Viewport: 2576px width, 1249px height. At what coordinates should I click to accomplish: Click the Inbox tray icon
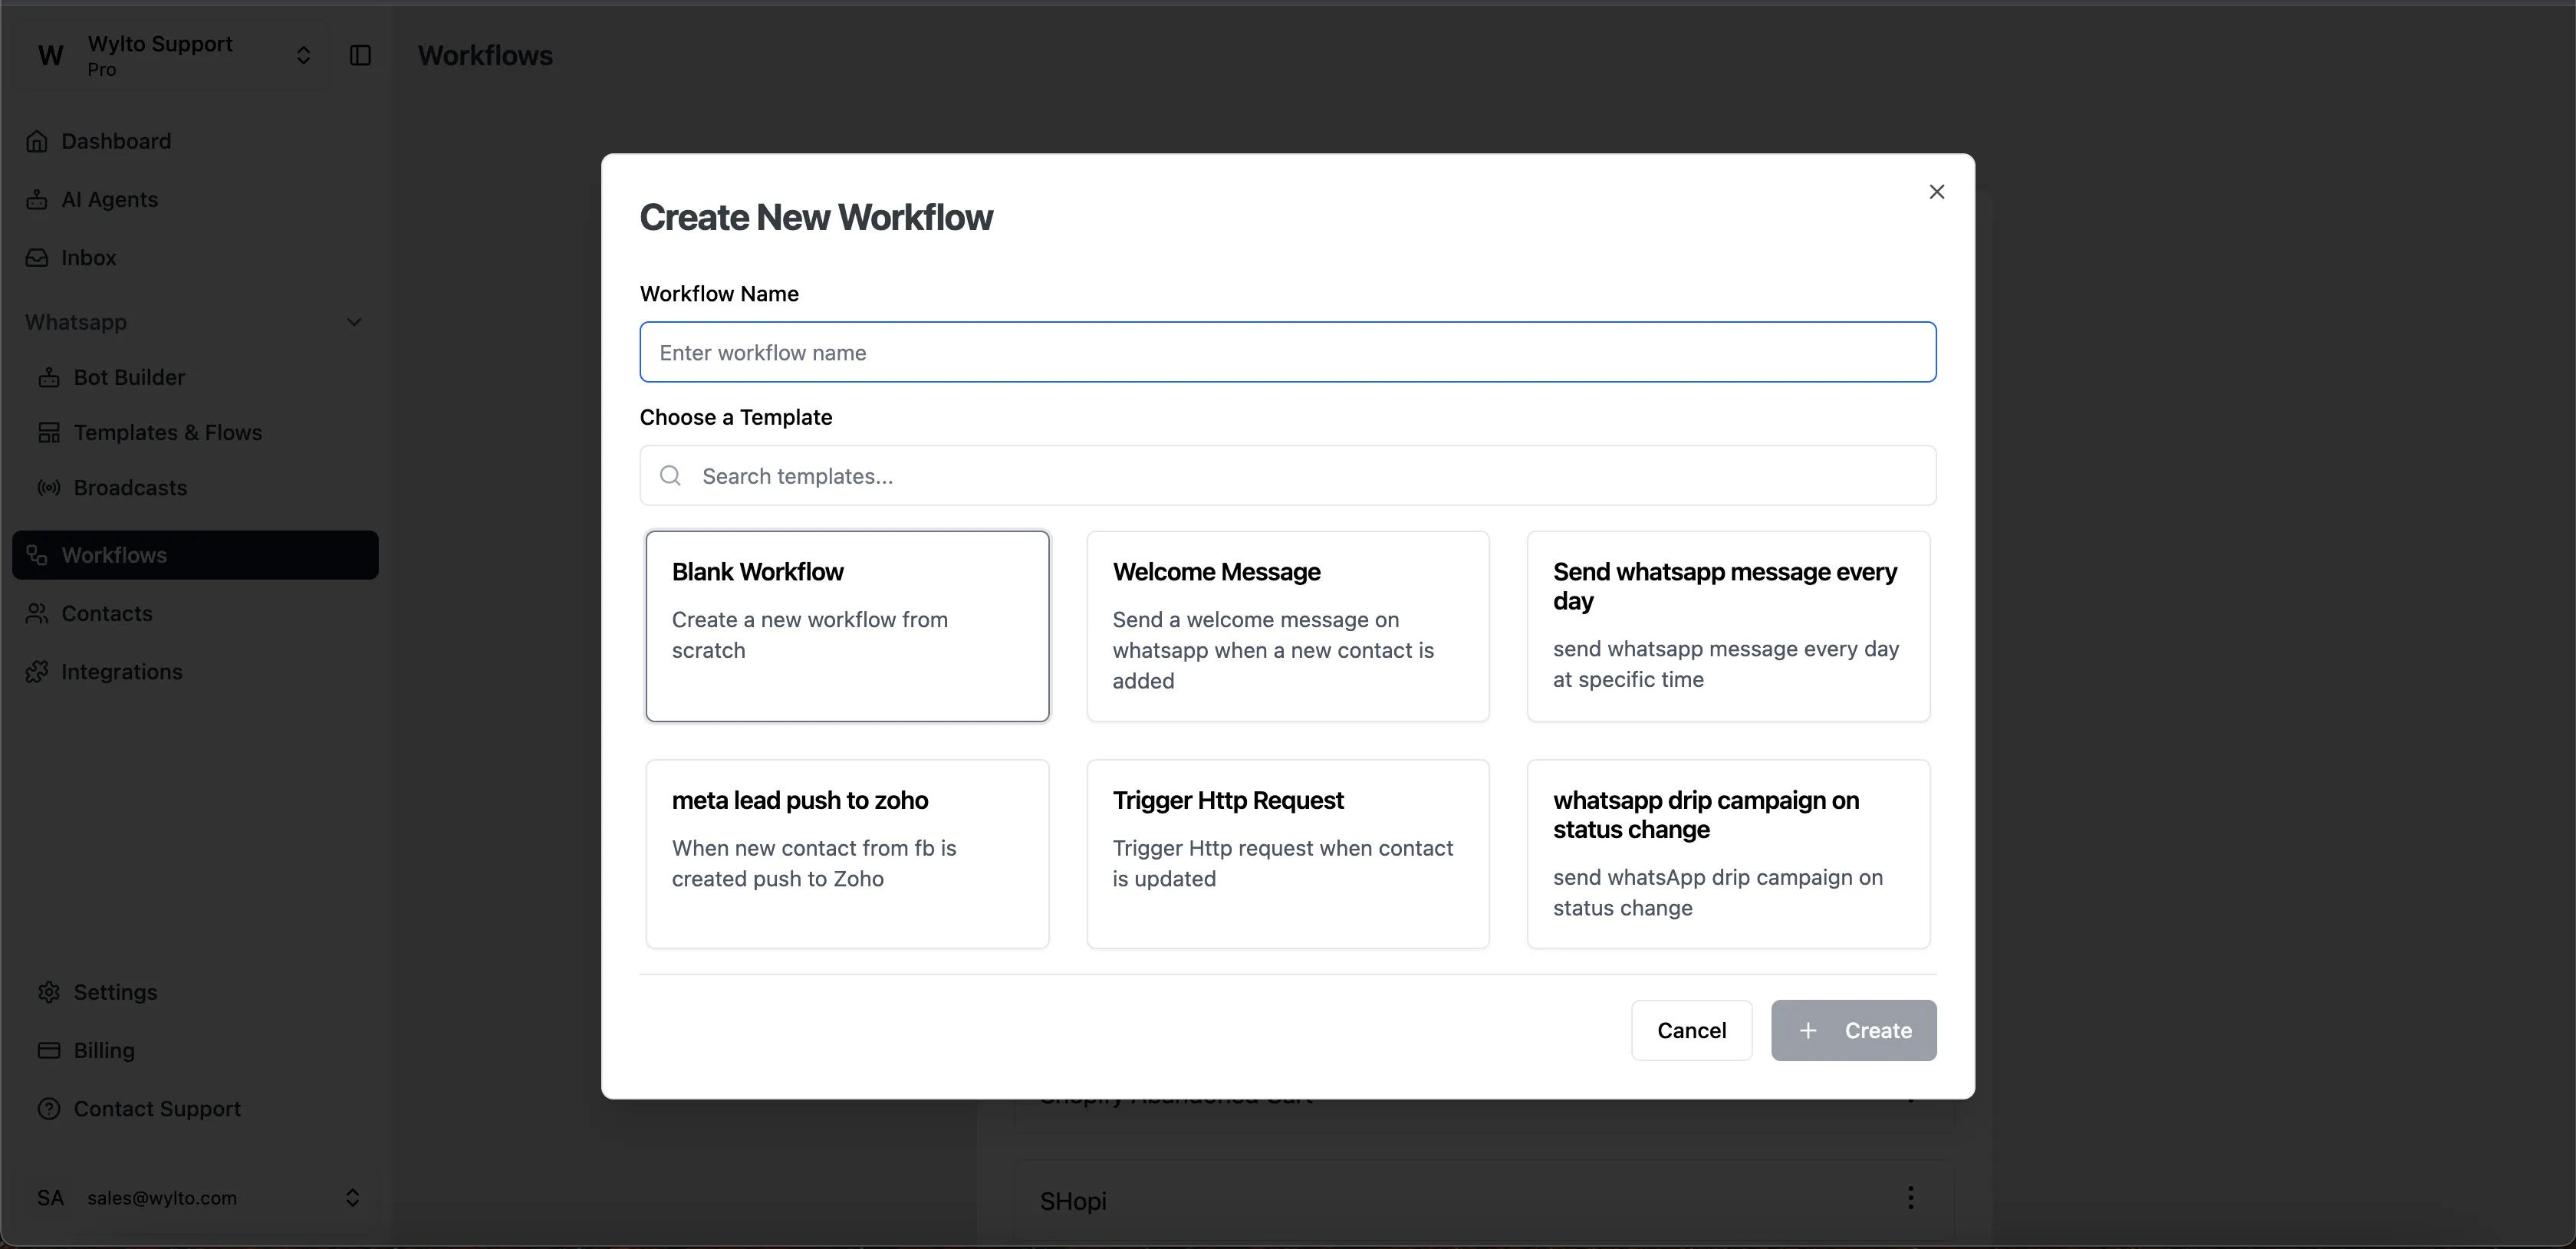point(37,257)
